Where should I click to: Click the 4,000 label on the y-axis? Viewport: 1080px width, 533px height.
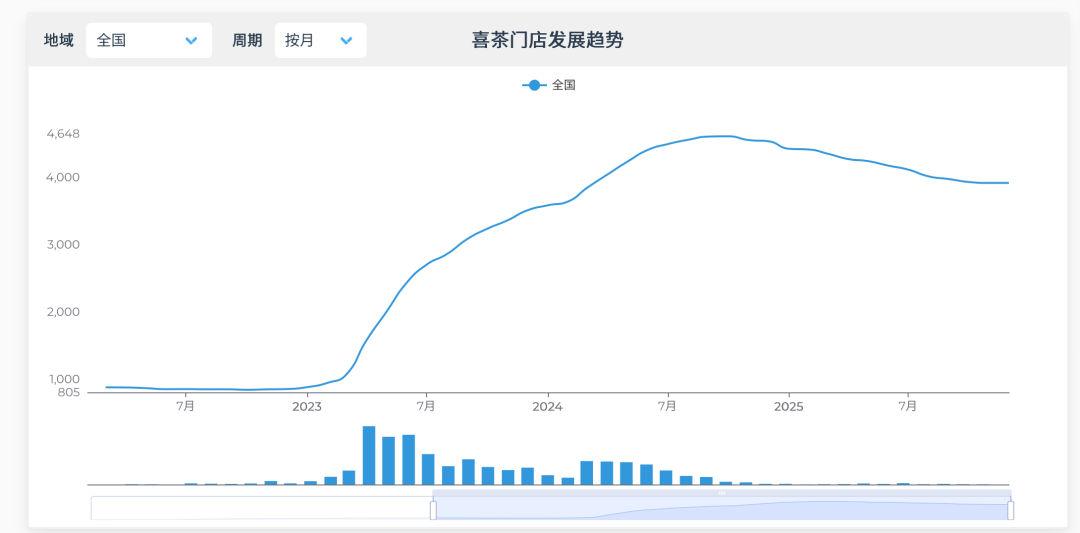[x=63, y=177]
